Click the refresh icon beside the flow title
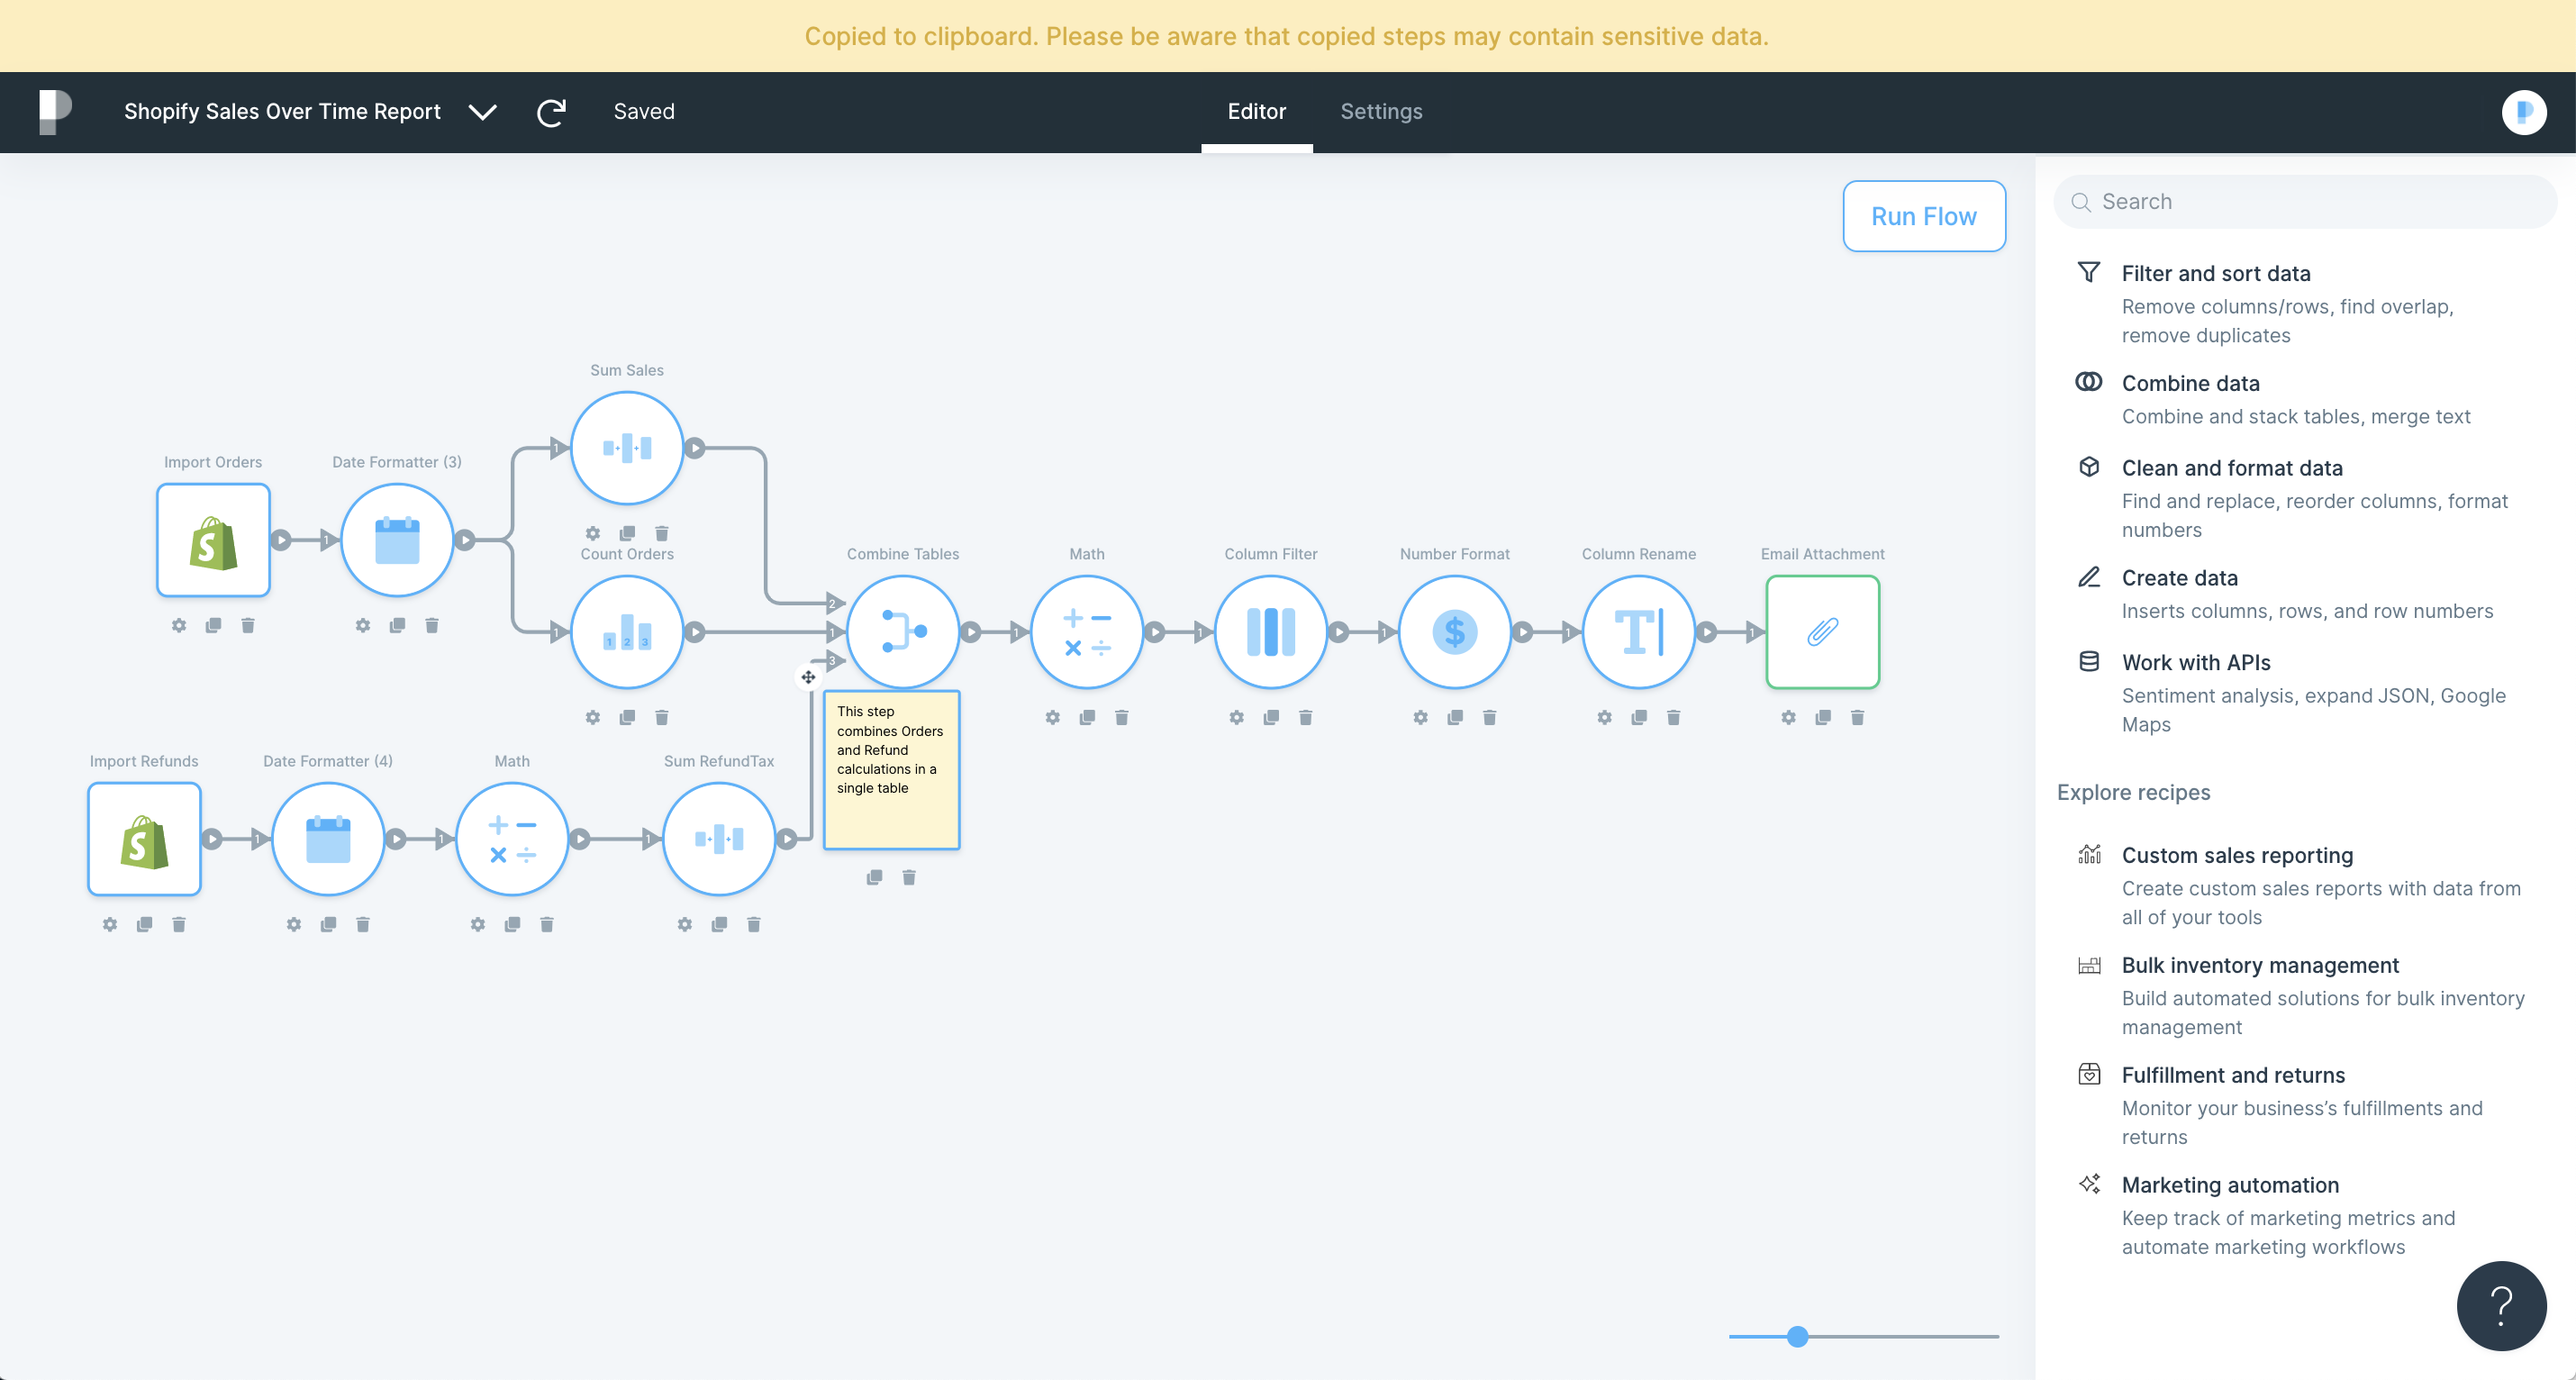 [552, 112]
